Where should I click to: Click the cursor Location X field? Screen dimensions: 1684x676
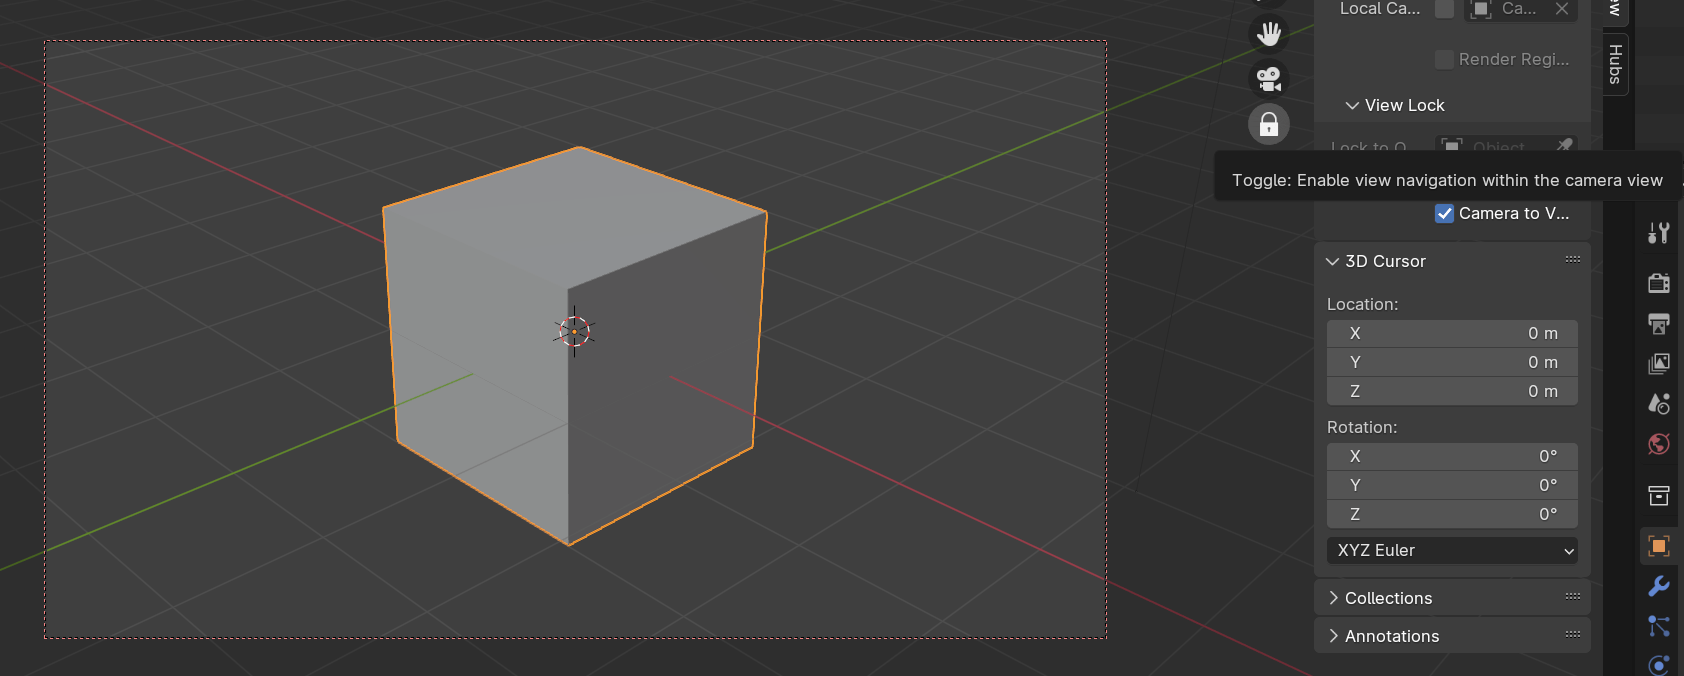[1452, 333]
